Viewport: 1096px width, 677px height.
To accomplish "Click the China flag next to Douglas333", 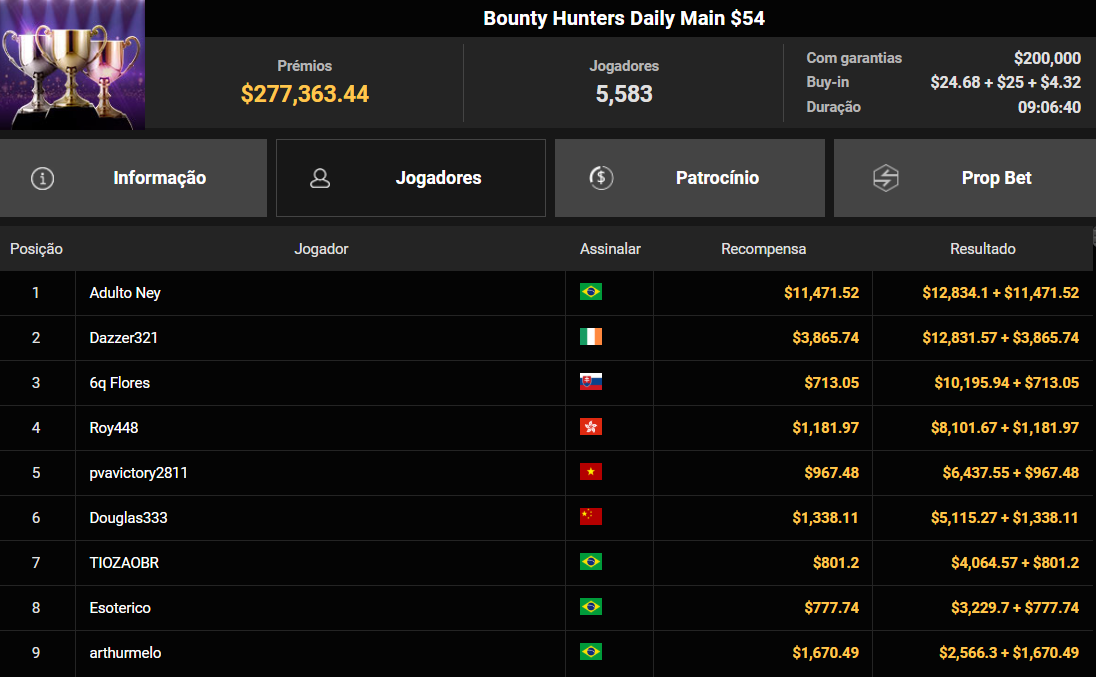I will coord(592,517).
